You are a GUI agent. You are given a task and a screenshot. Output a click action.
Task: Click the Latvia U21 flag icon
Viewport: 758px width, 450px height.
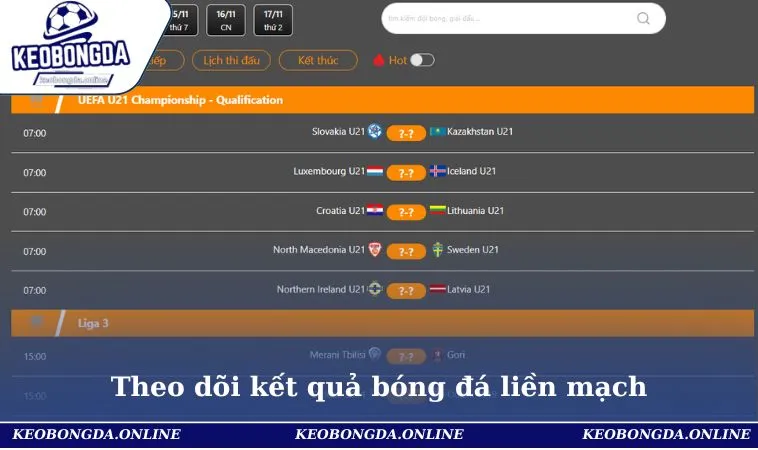click(x=437, y=290)
